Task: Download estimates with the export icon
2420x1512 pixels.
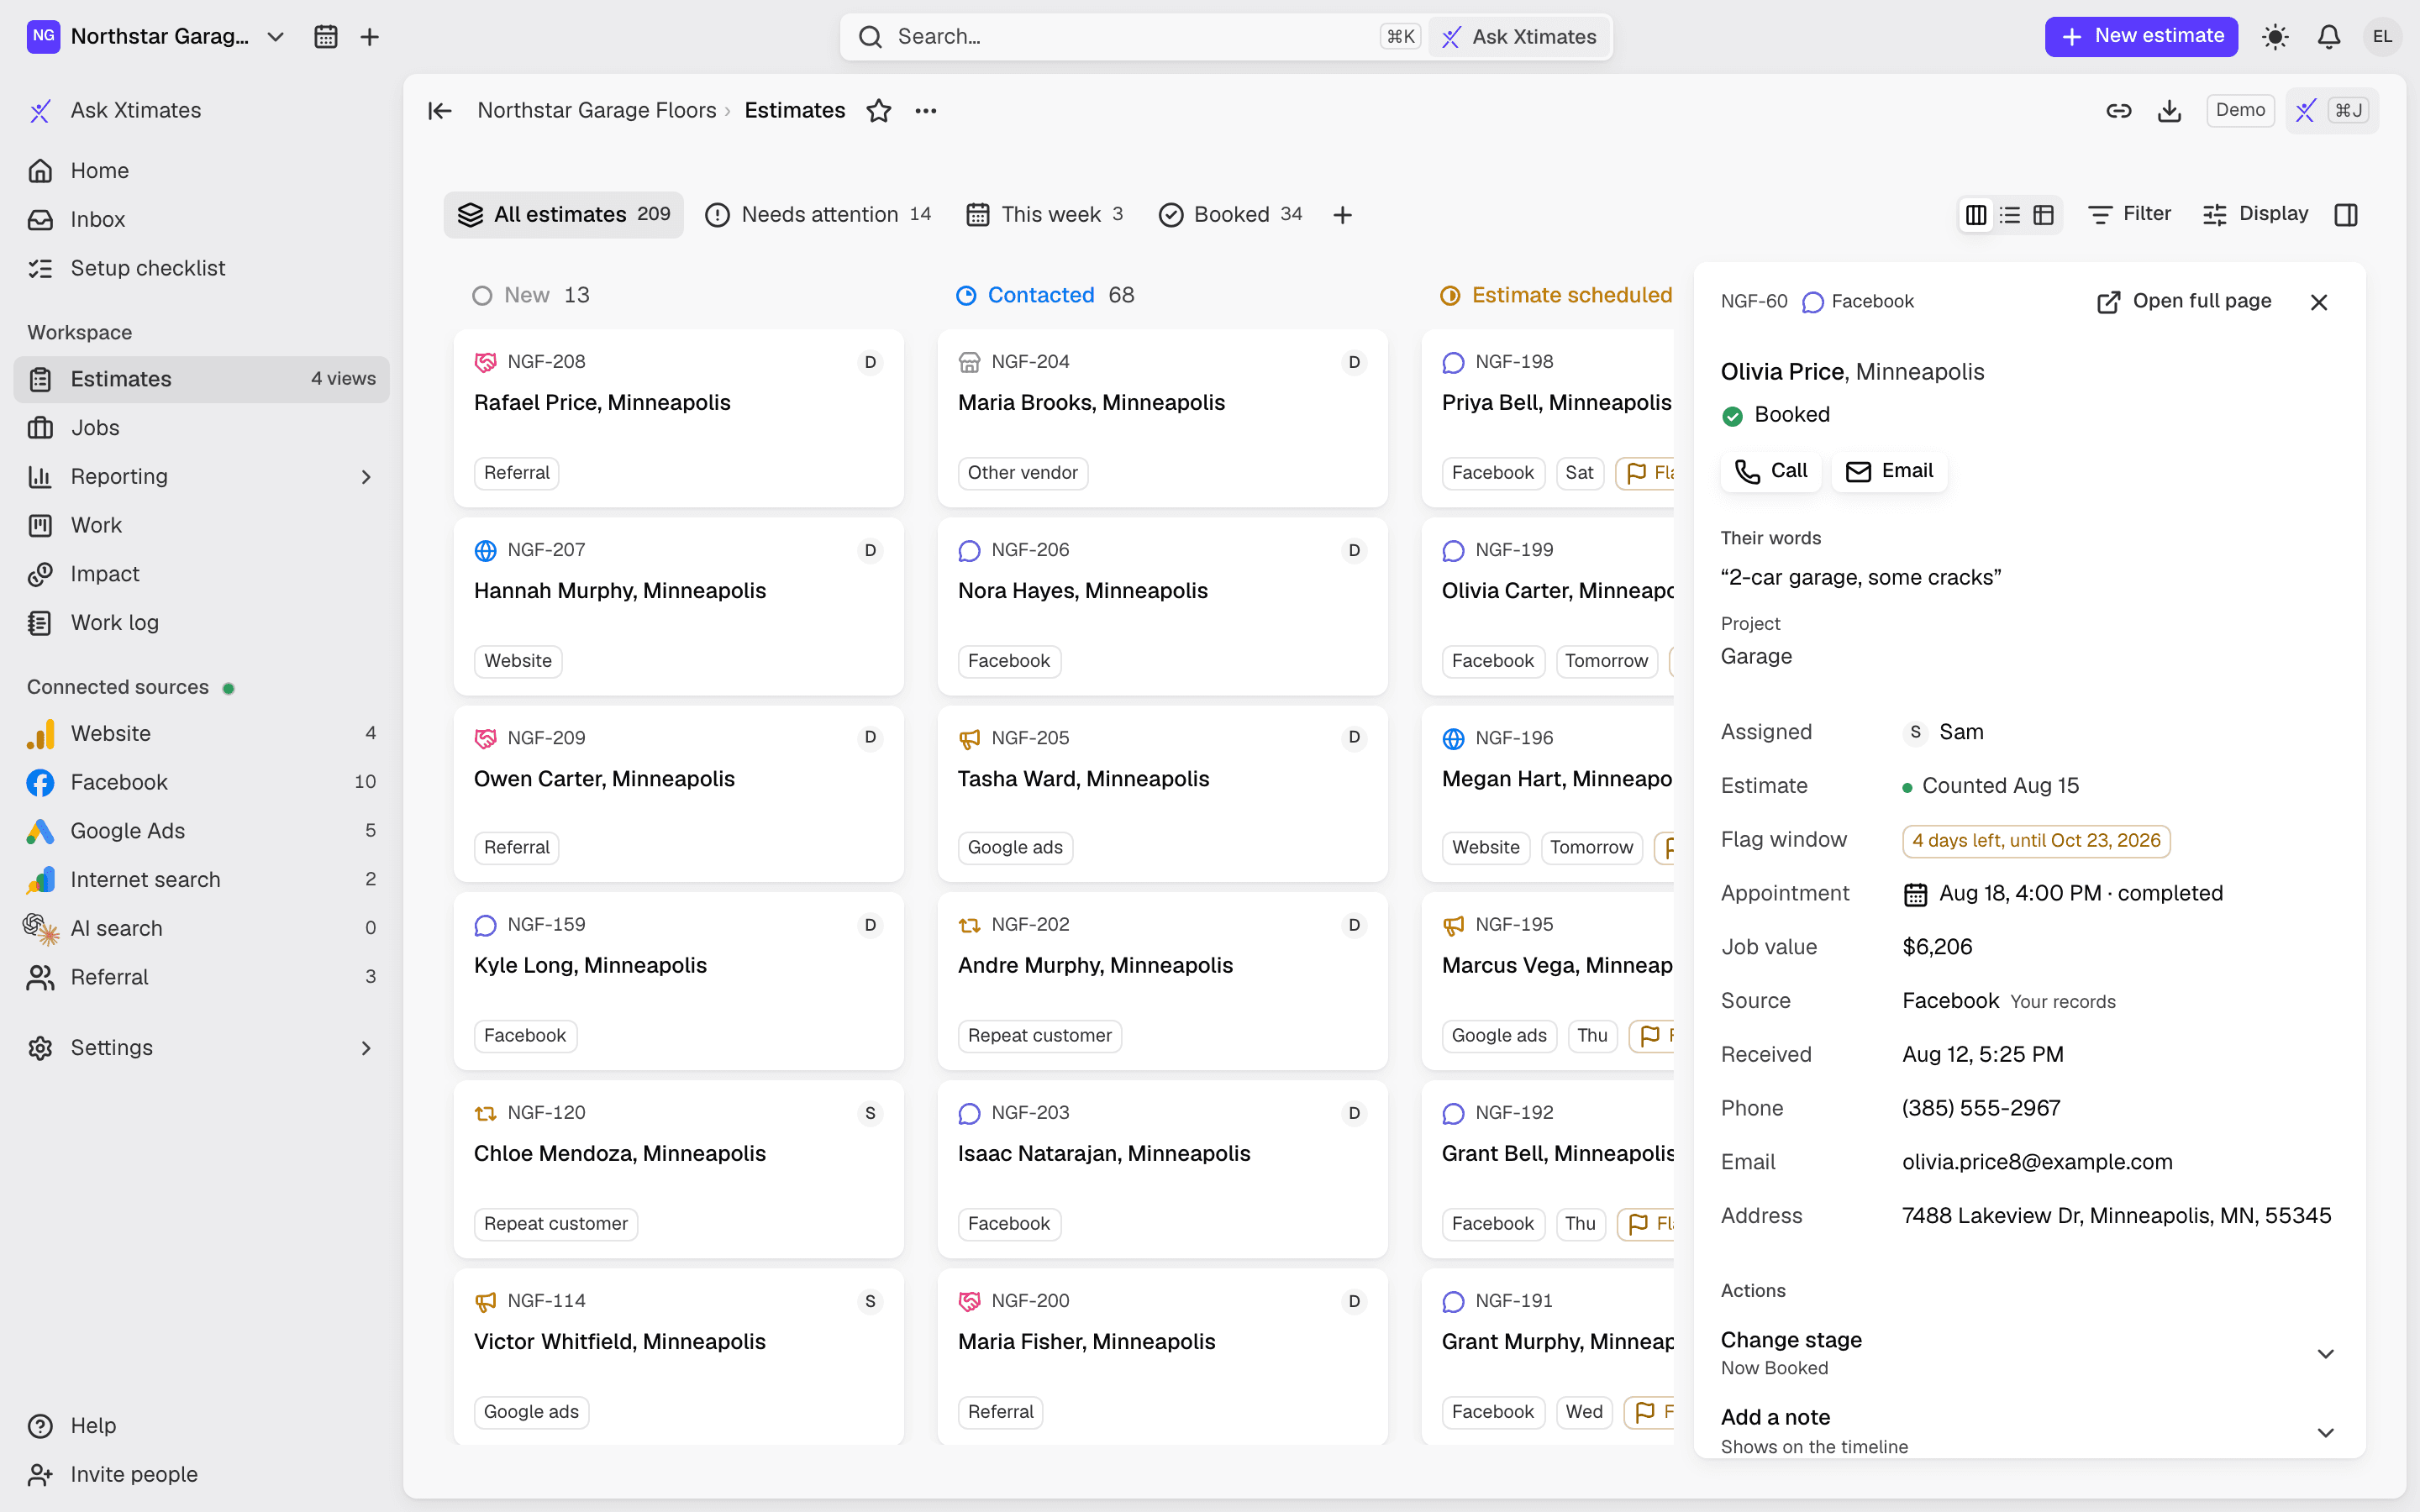Action: (2169, 110)
